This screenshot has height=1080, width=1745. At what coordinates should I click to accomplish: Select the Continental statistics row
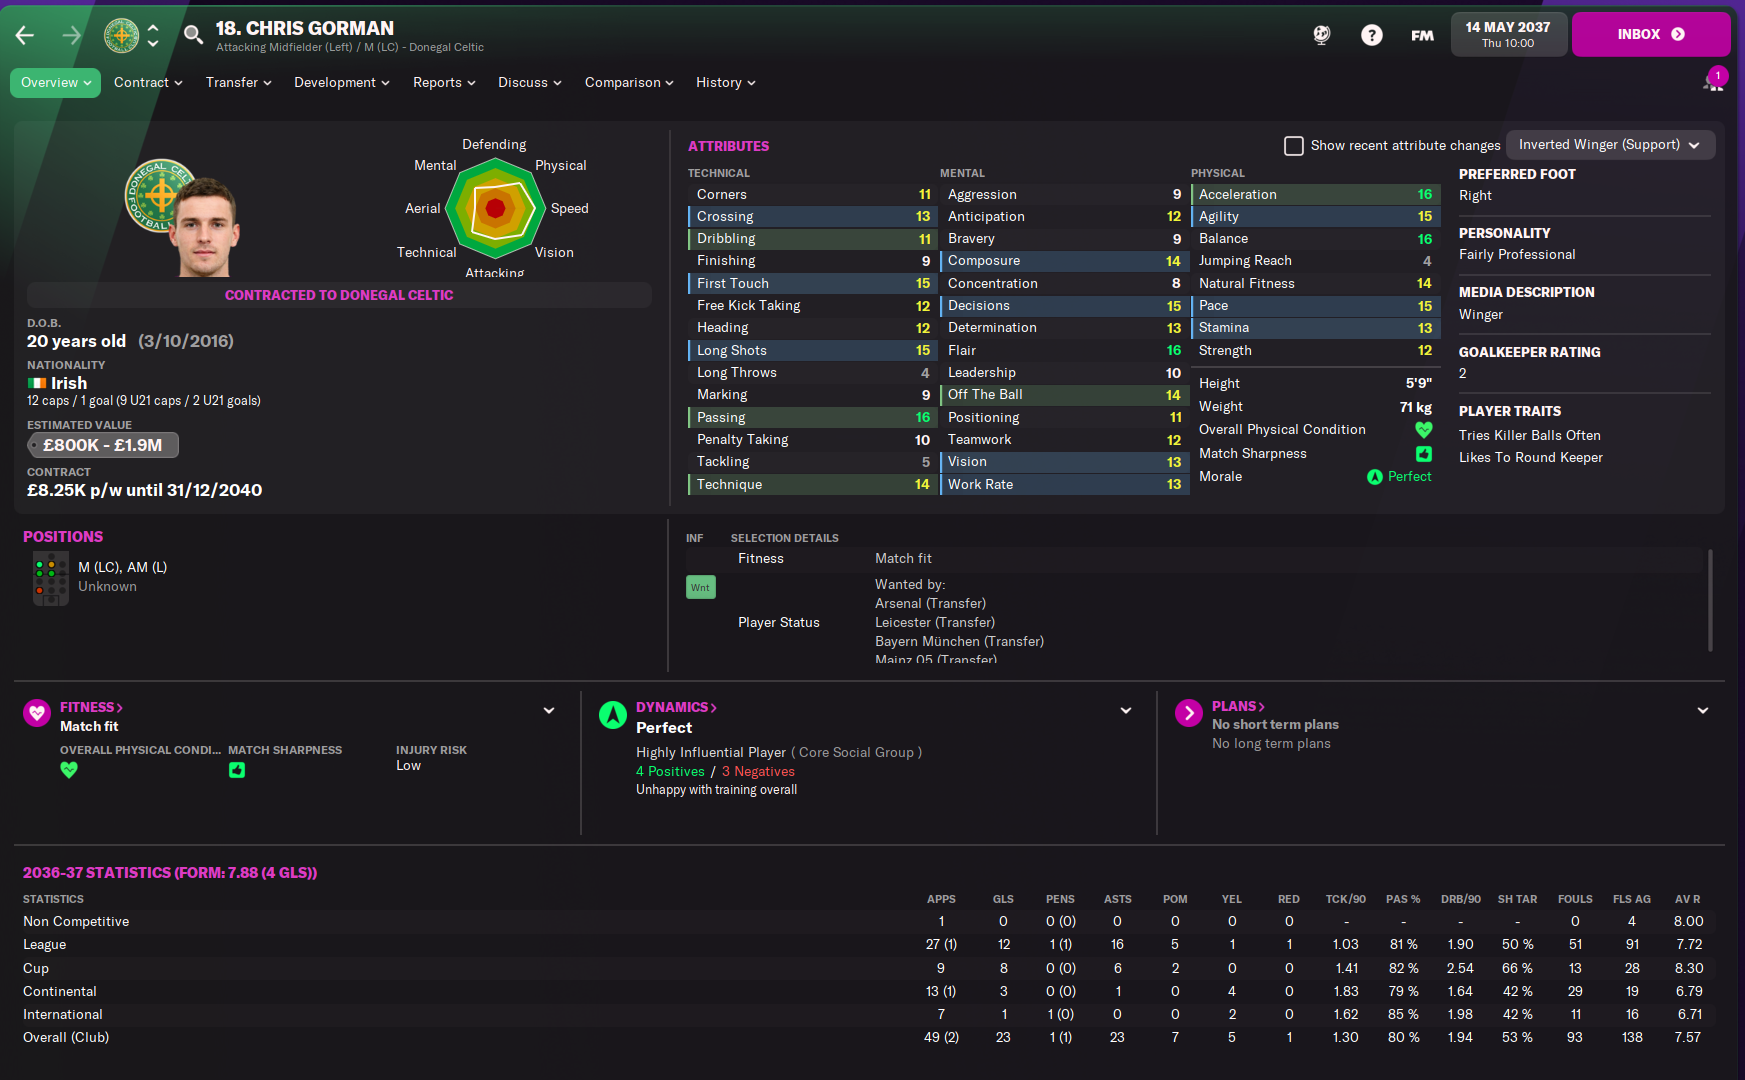(869, 991)
